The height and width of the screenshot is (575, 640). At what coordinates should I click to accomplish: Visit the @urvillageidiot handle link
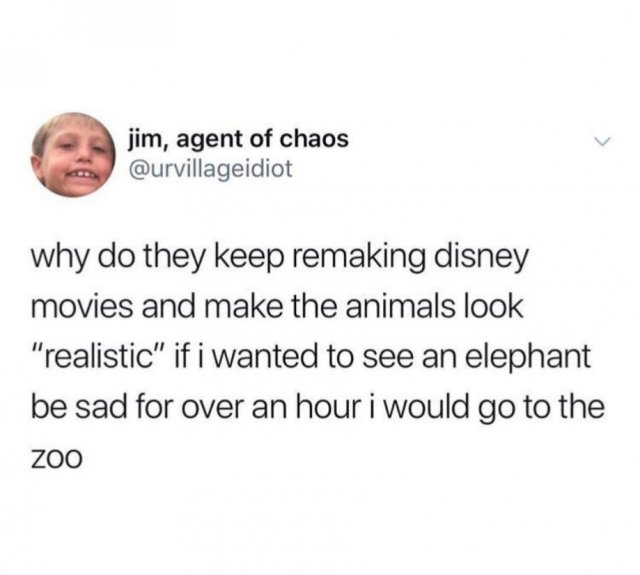pyautogui.click(x=211, y=169)
